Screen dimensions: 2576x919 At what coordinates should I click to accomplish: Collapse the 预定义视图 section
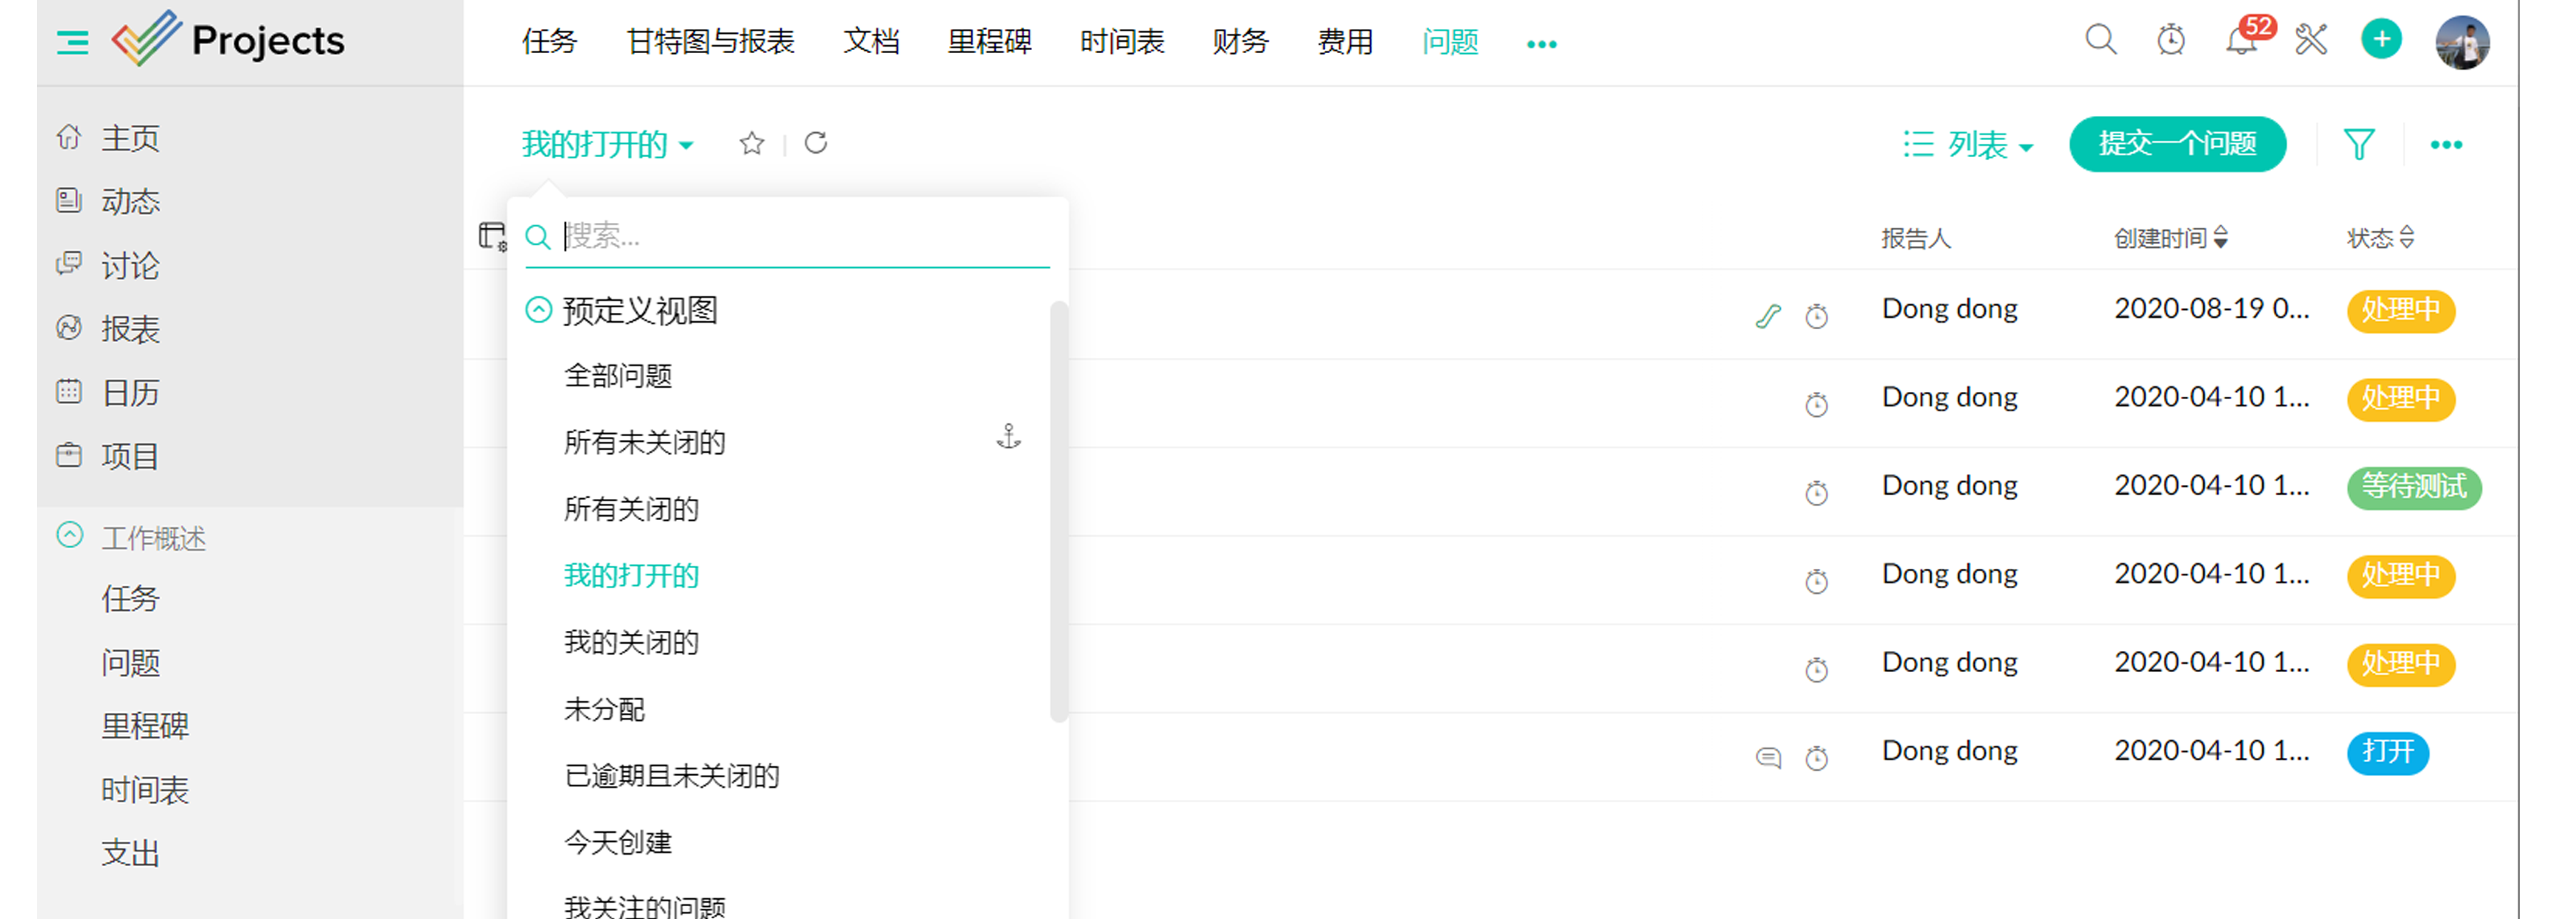tap(539, 310)
